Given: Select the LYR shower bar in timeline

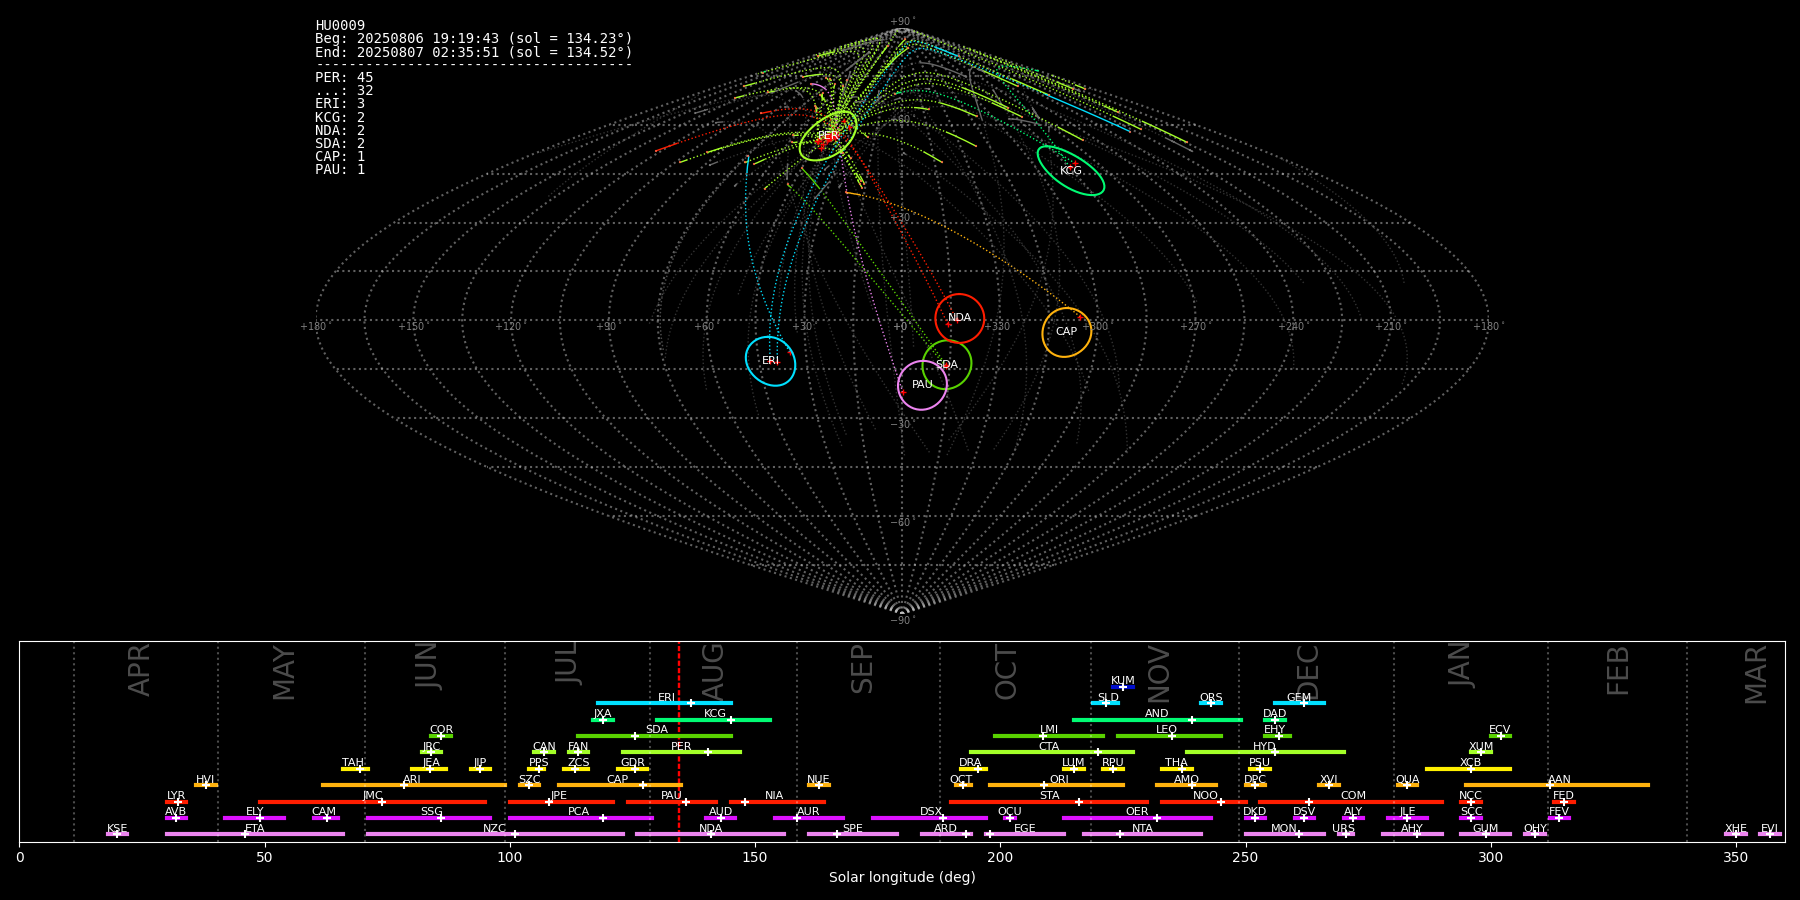Looking at the screenshot, I should coord(176,802).
